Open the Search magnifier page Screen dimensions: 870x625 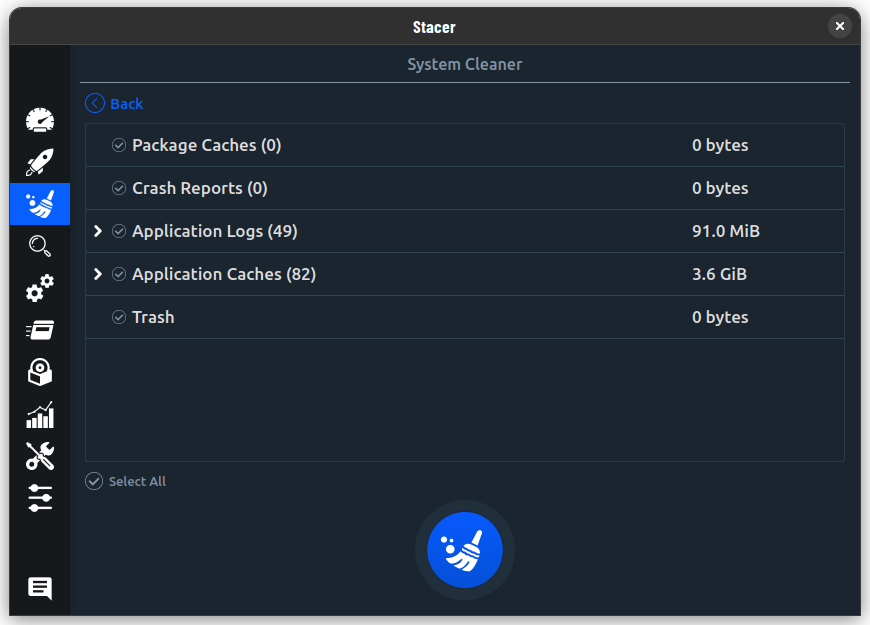[40, 246]
